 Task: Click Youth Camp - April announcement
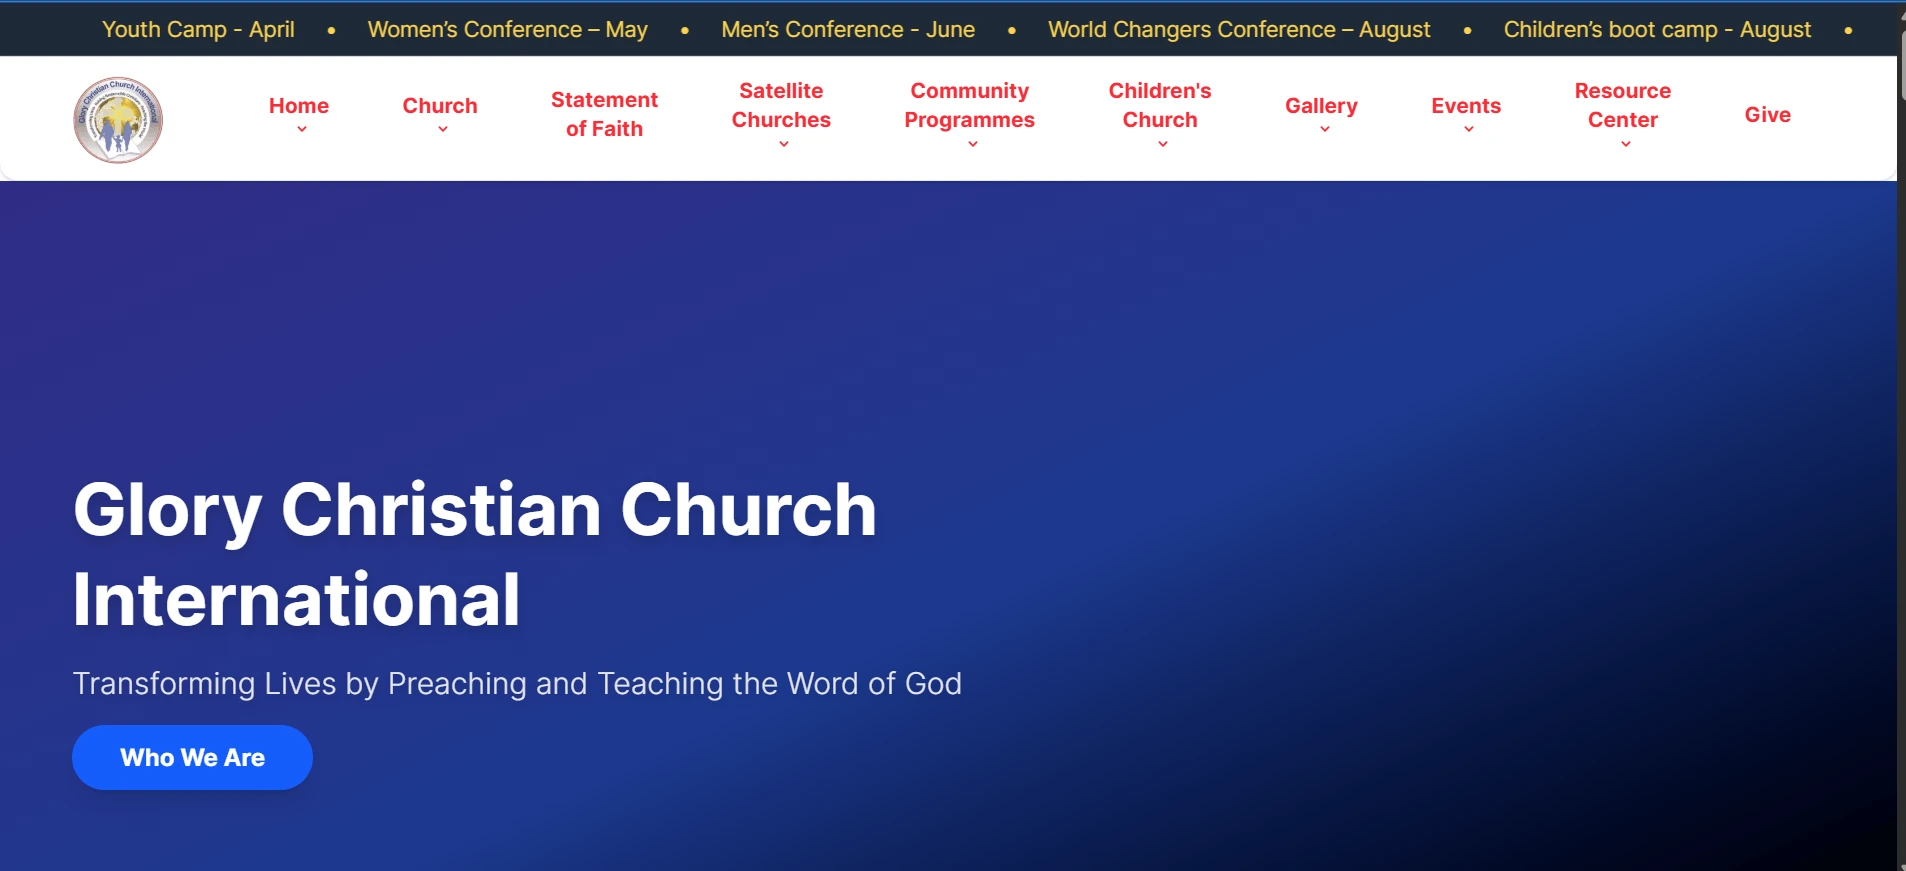[x=198, y=30]
